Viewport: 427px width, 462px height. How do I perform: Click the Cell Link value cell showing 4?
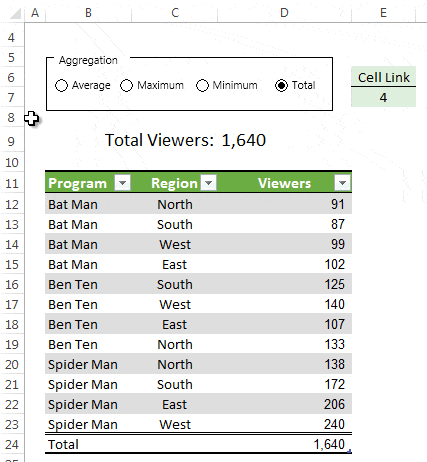coord(383,97)
